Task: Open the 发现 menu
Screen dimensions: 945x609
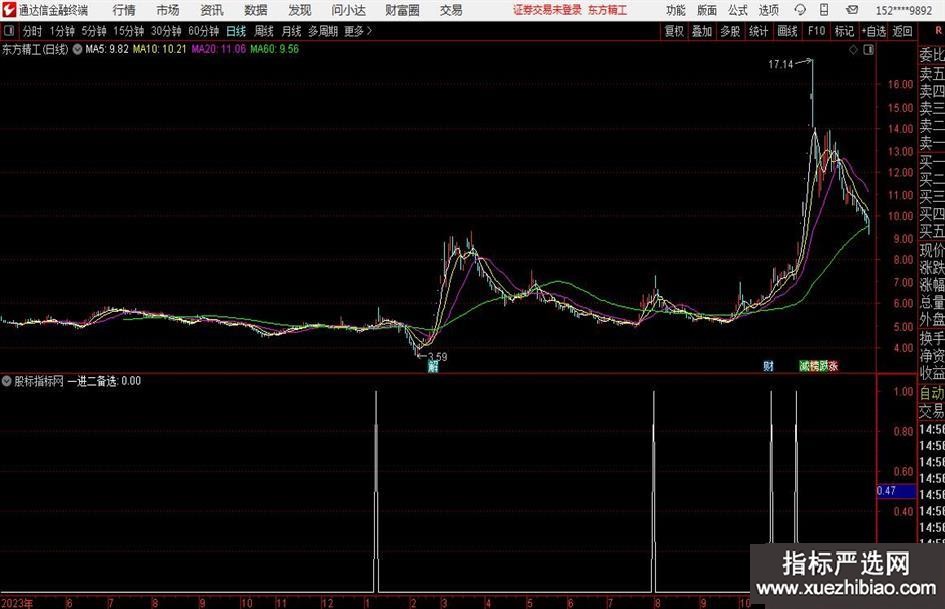Action: click(300, 10)
